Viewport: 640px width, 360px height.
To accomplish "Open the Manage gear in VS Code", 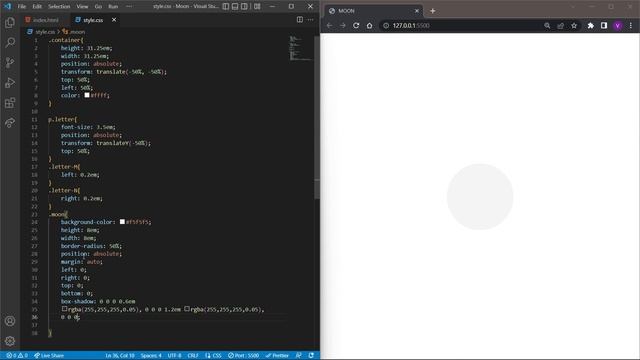I will (10, 341).
